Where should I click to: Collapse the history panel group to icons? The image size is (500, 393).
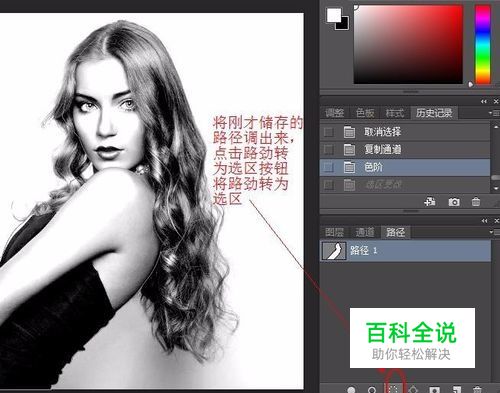pyautogui.click(x=484, y=102)
